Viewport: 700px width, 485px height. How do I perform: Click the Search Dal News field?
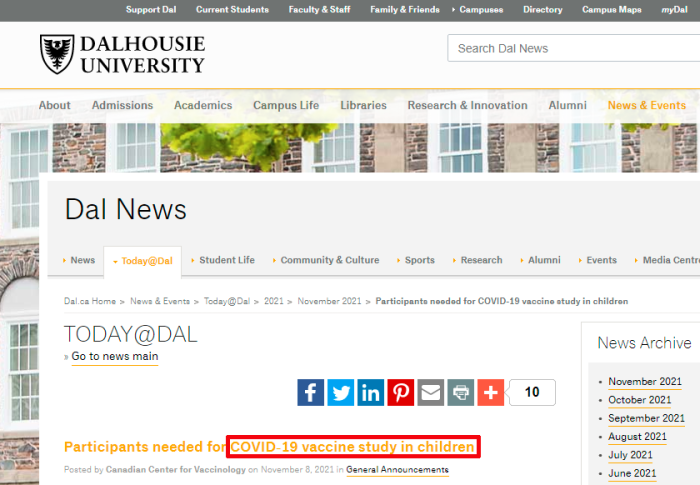(574, 48)
